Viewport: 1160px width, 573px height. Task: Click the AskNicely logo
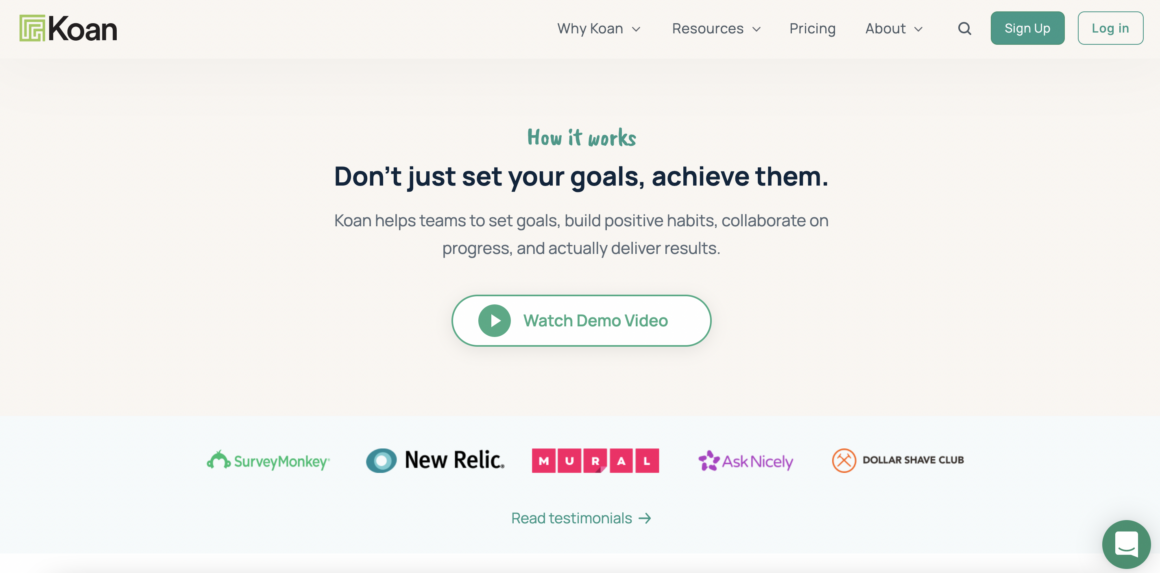point(746,461)
